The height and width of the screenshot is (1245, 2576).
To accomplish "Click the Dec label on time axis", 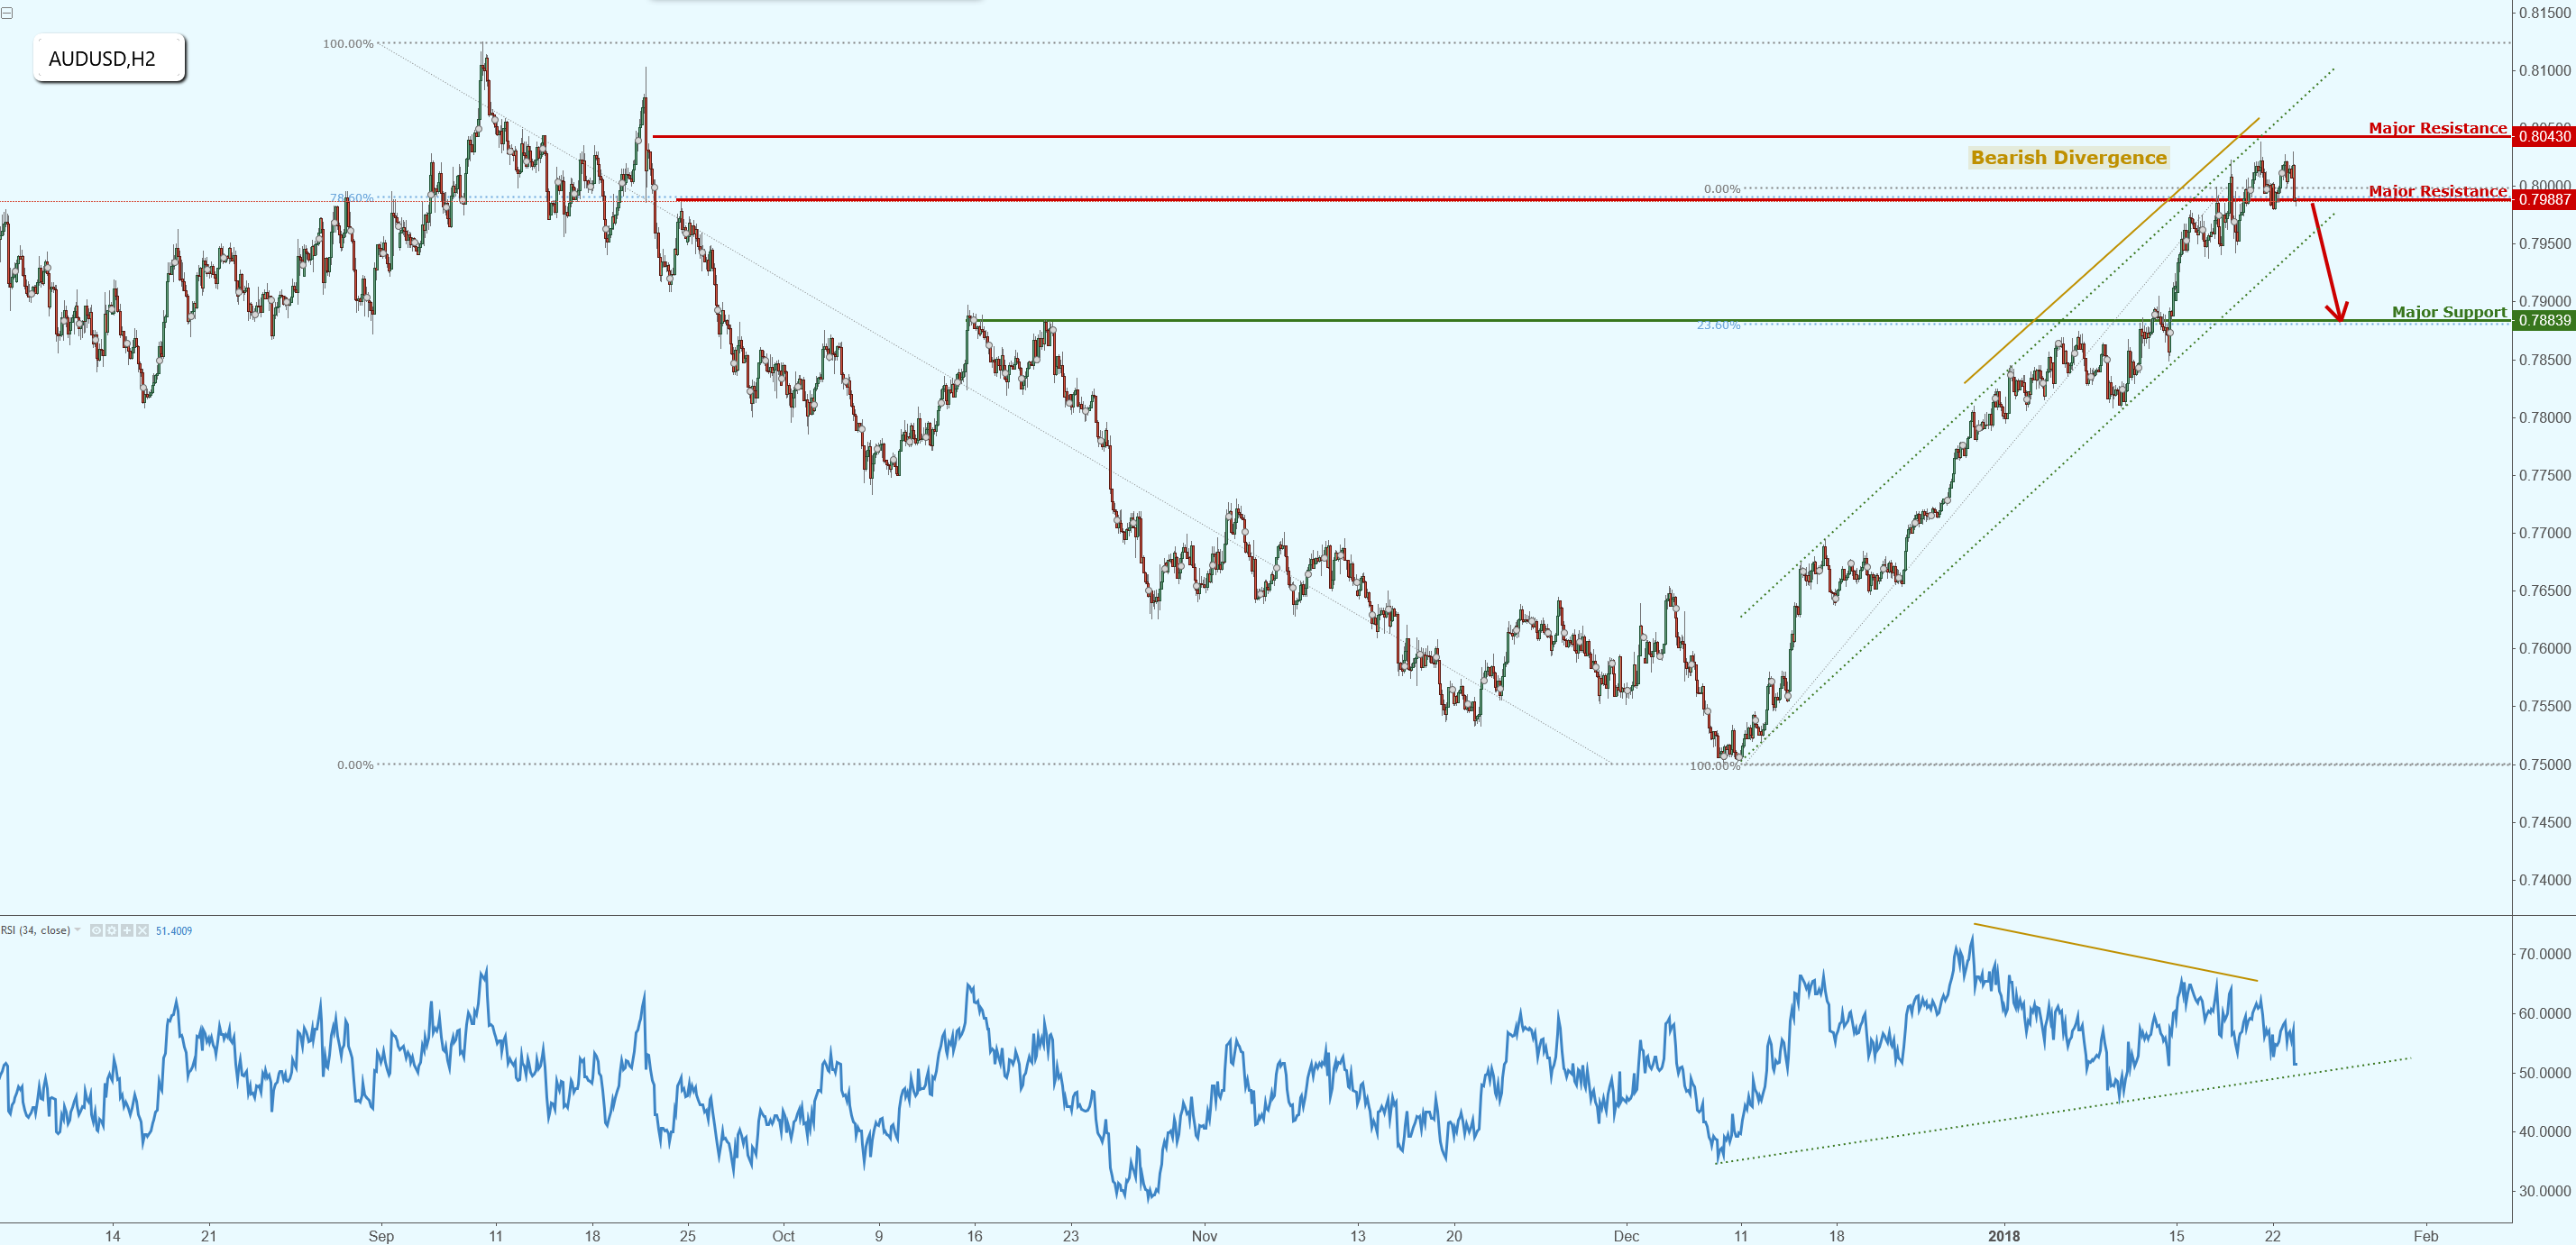I will [x=1626, y=1236].
